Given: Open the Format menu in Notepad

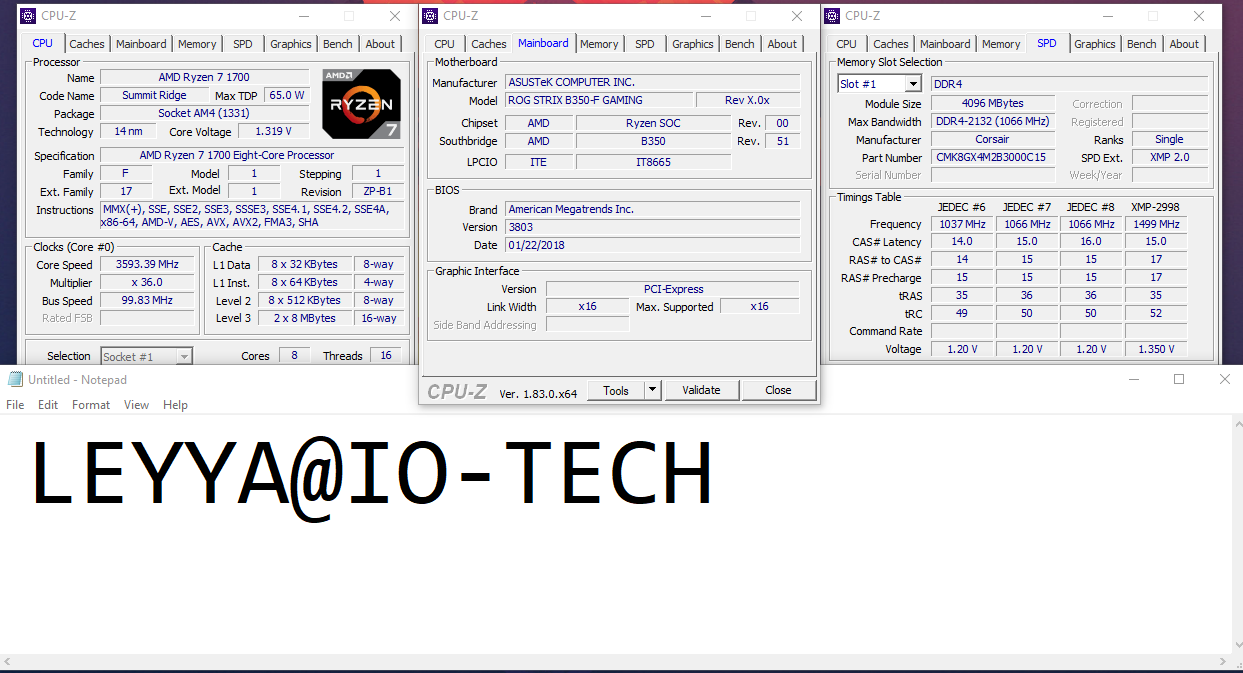Looking at the screenshot, I should (x=91, y=405).
